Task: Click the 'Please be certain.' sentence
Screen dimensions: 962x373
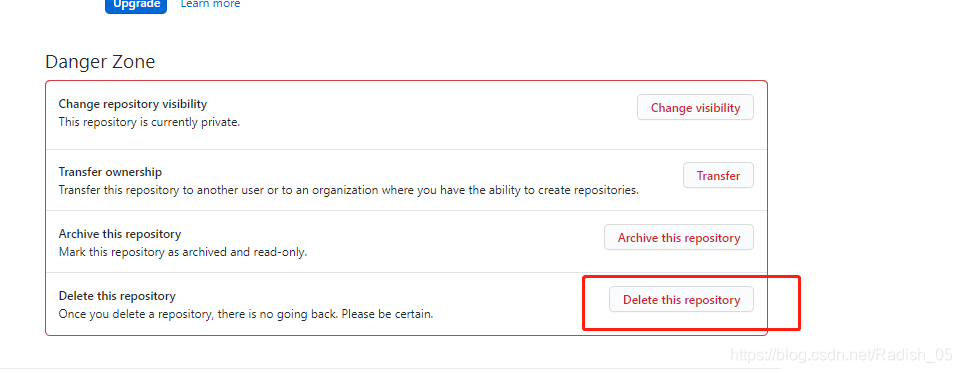Action: tap(387, 314)
